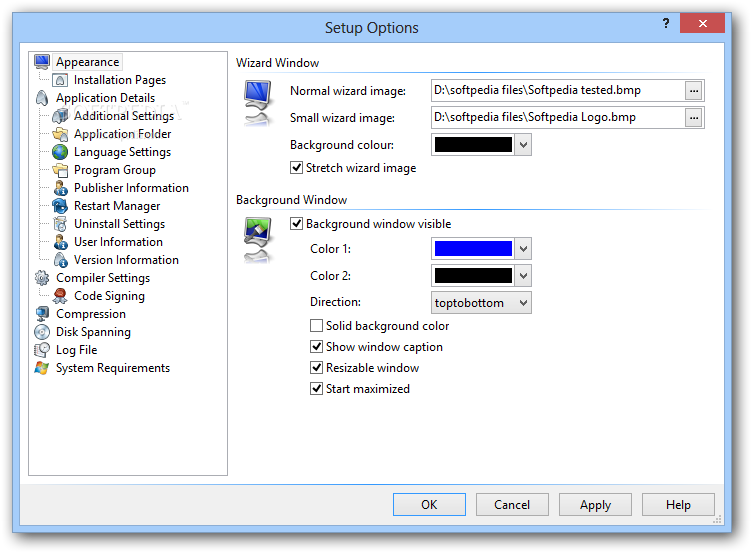
Task: Select Application Folder tree label
Action: pos(122,134)
